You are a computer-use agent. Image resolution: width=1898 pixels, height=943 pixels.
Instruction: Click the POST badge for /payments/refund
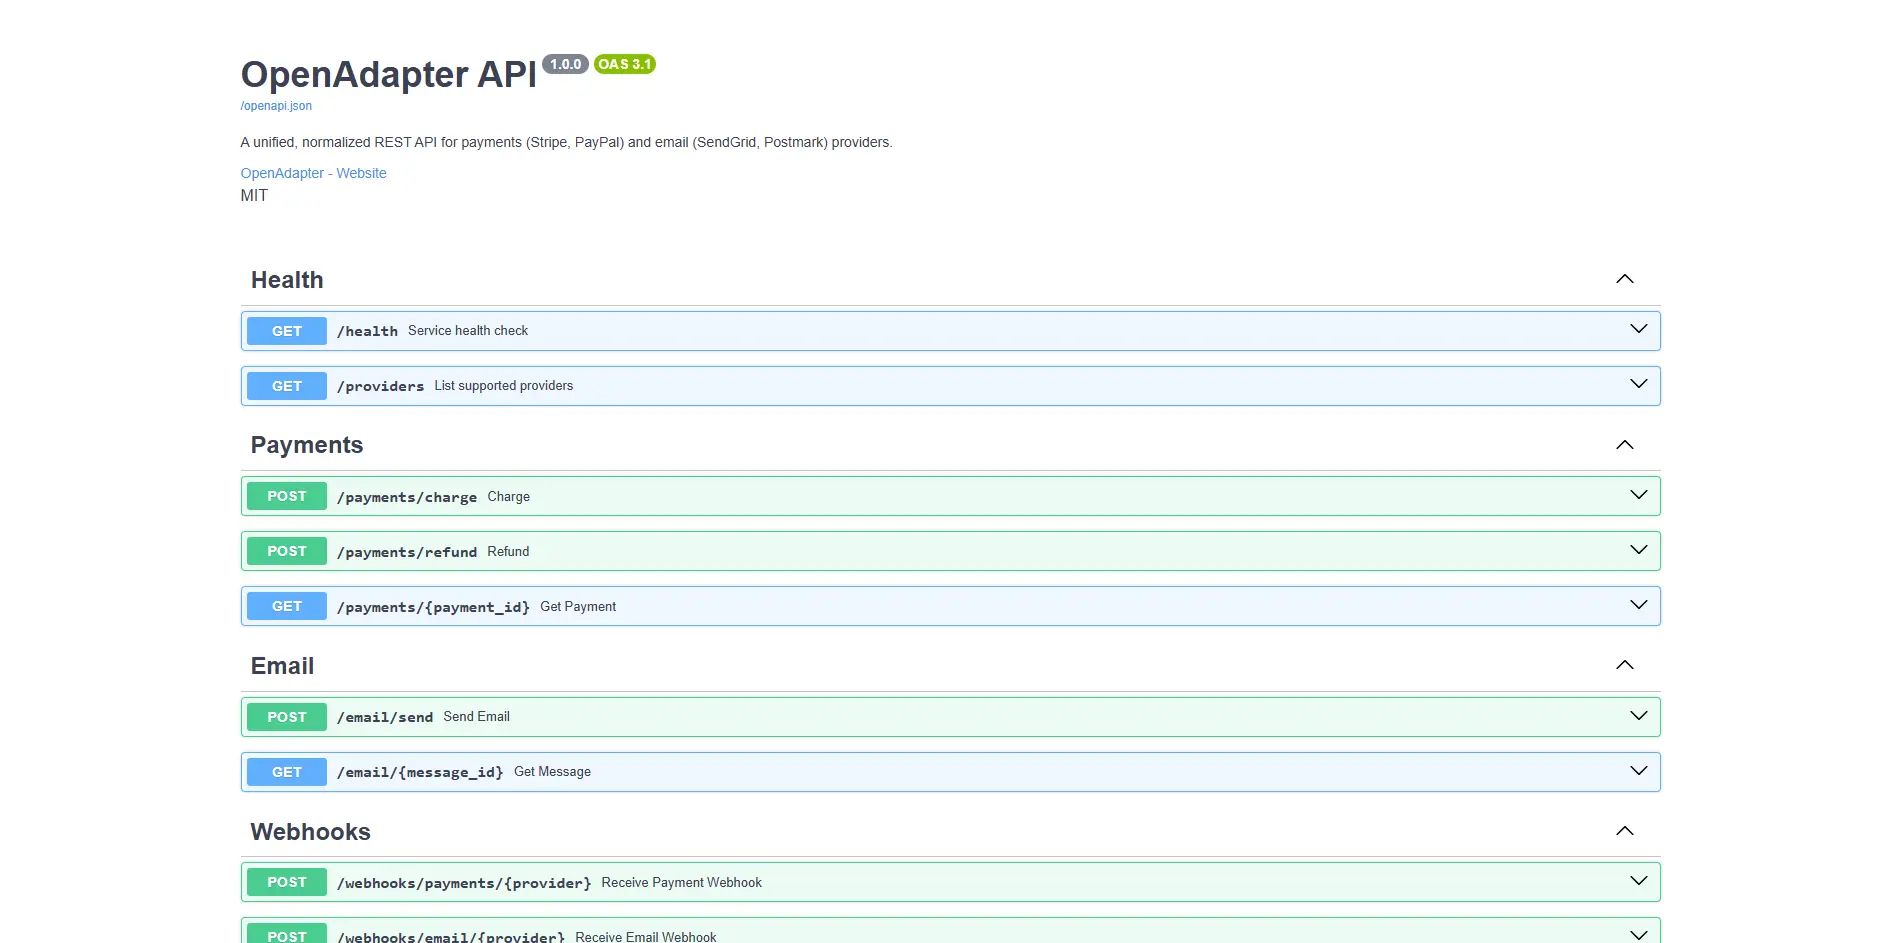coord(287,551)
